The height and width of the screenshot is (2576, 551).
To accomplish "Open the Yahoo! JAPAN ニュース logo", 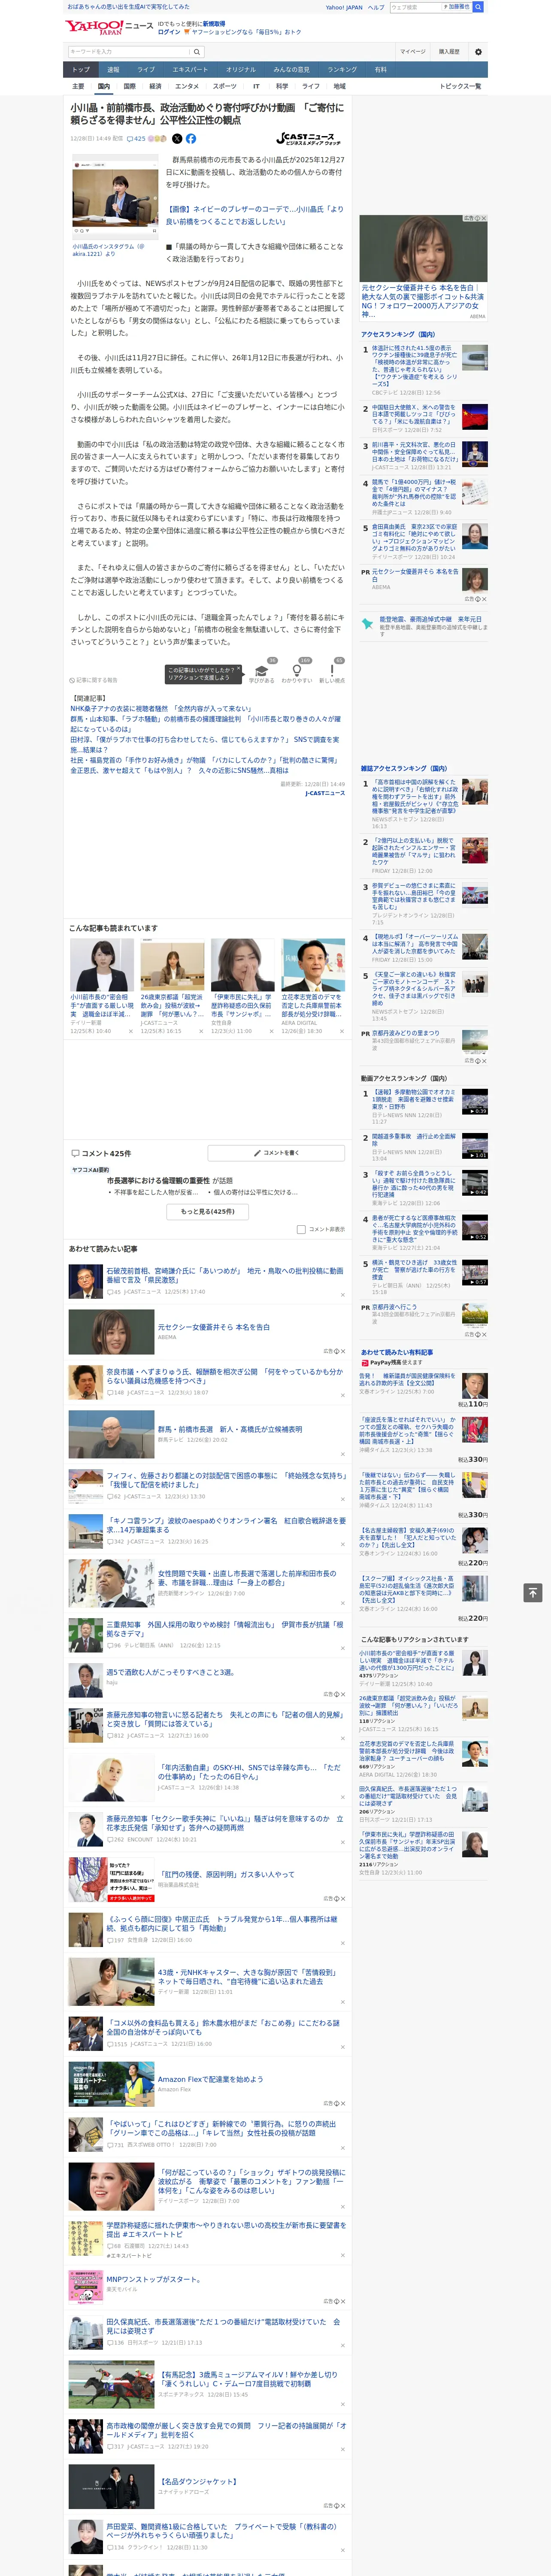I will (x=110, y=27).
